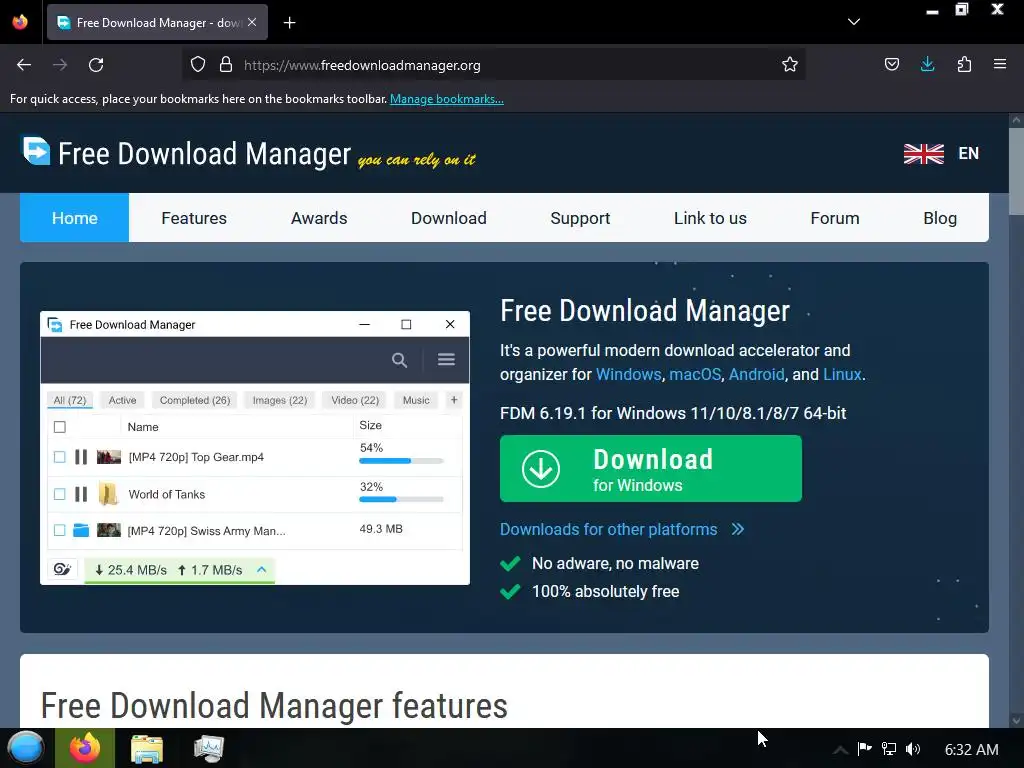Bookmark this page with the star icon
This screenshot has width=1024, height=768.
pos(790,64)
